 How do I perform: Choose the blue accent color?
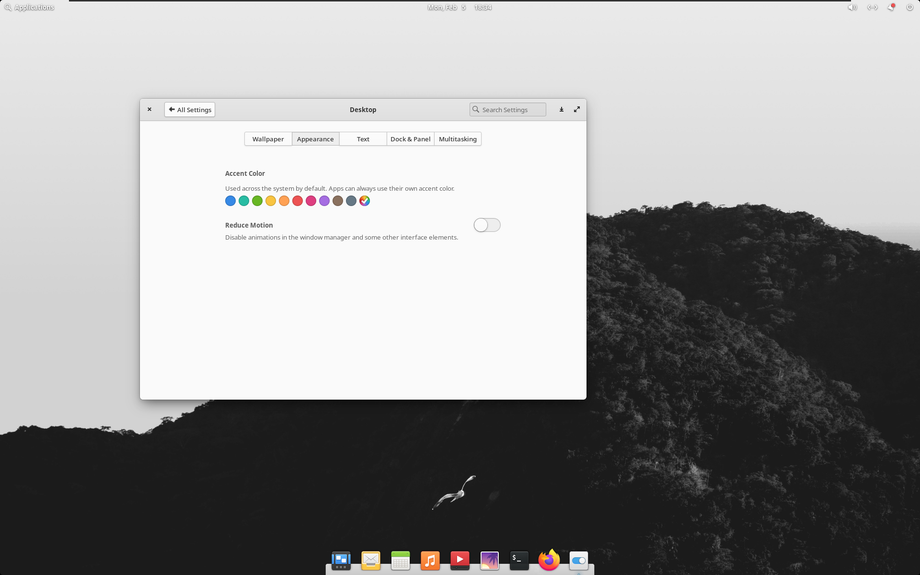pyautogui.click(x=231, y=201)
